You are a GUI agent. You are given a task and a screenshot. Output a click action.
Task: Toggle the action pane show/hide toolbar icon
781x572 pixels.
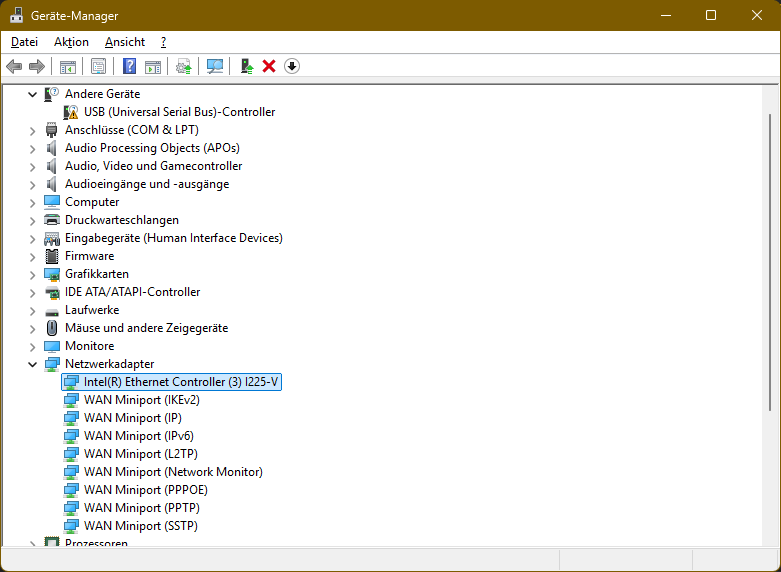tap(153, 66)
